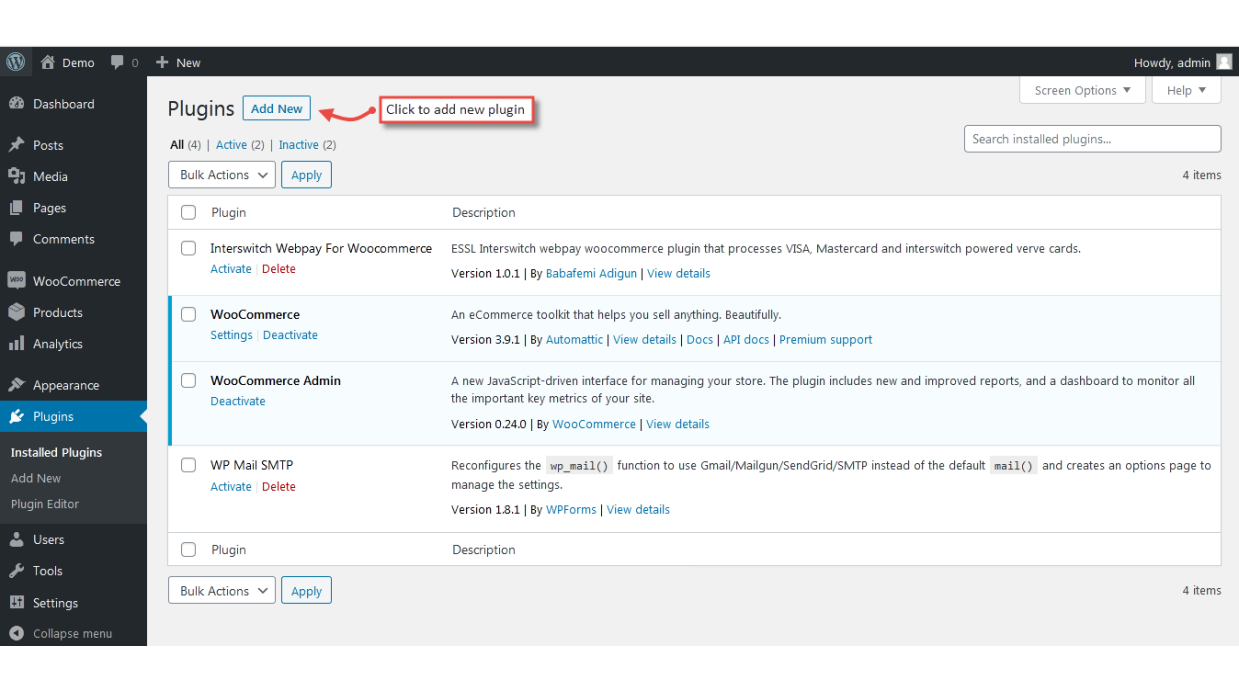This screenshot has height=690, width=1239.
Task: Activate the WP Mail SMTP plugin
Action: click(231, 487)
